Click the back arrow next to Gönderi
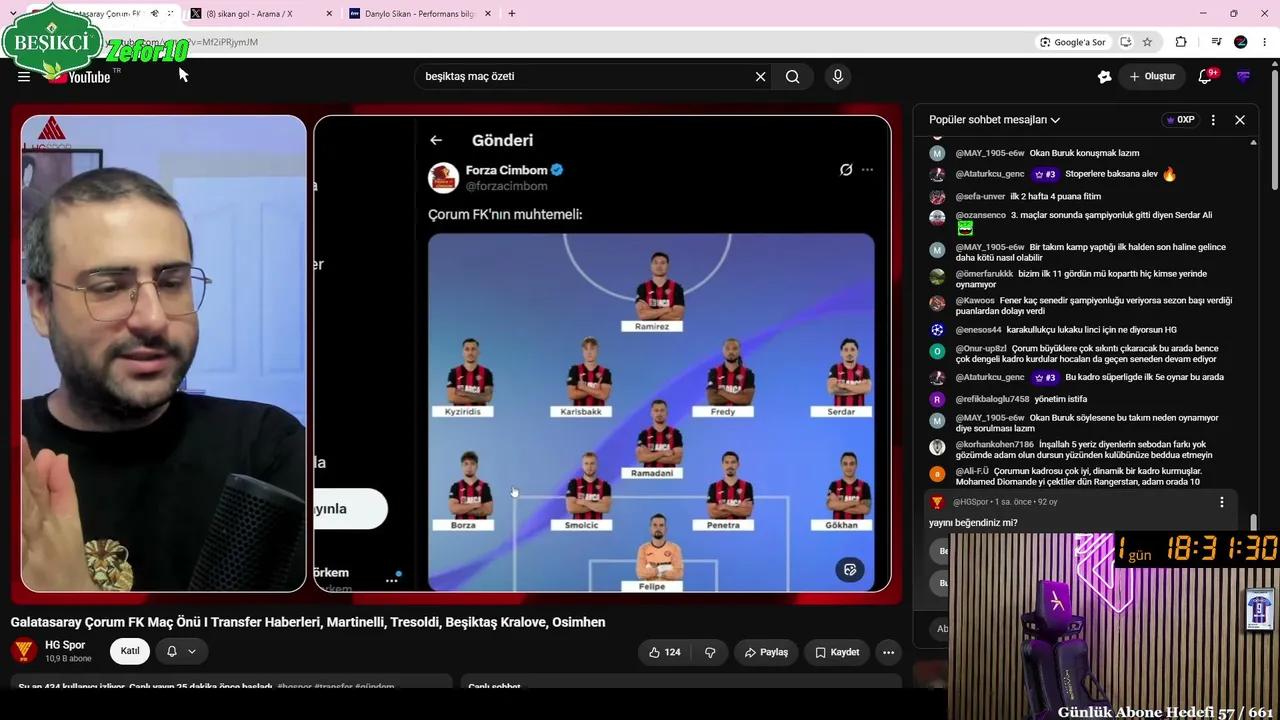 point(436,141)
